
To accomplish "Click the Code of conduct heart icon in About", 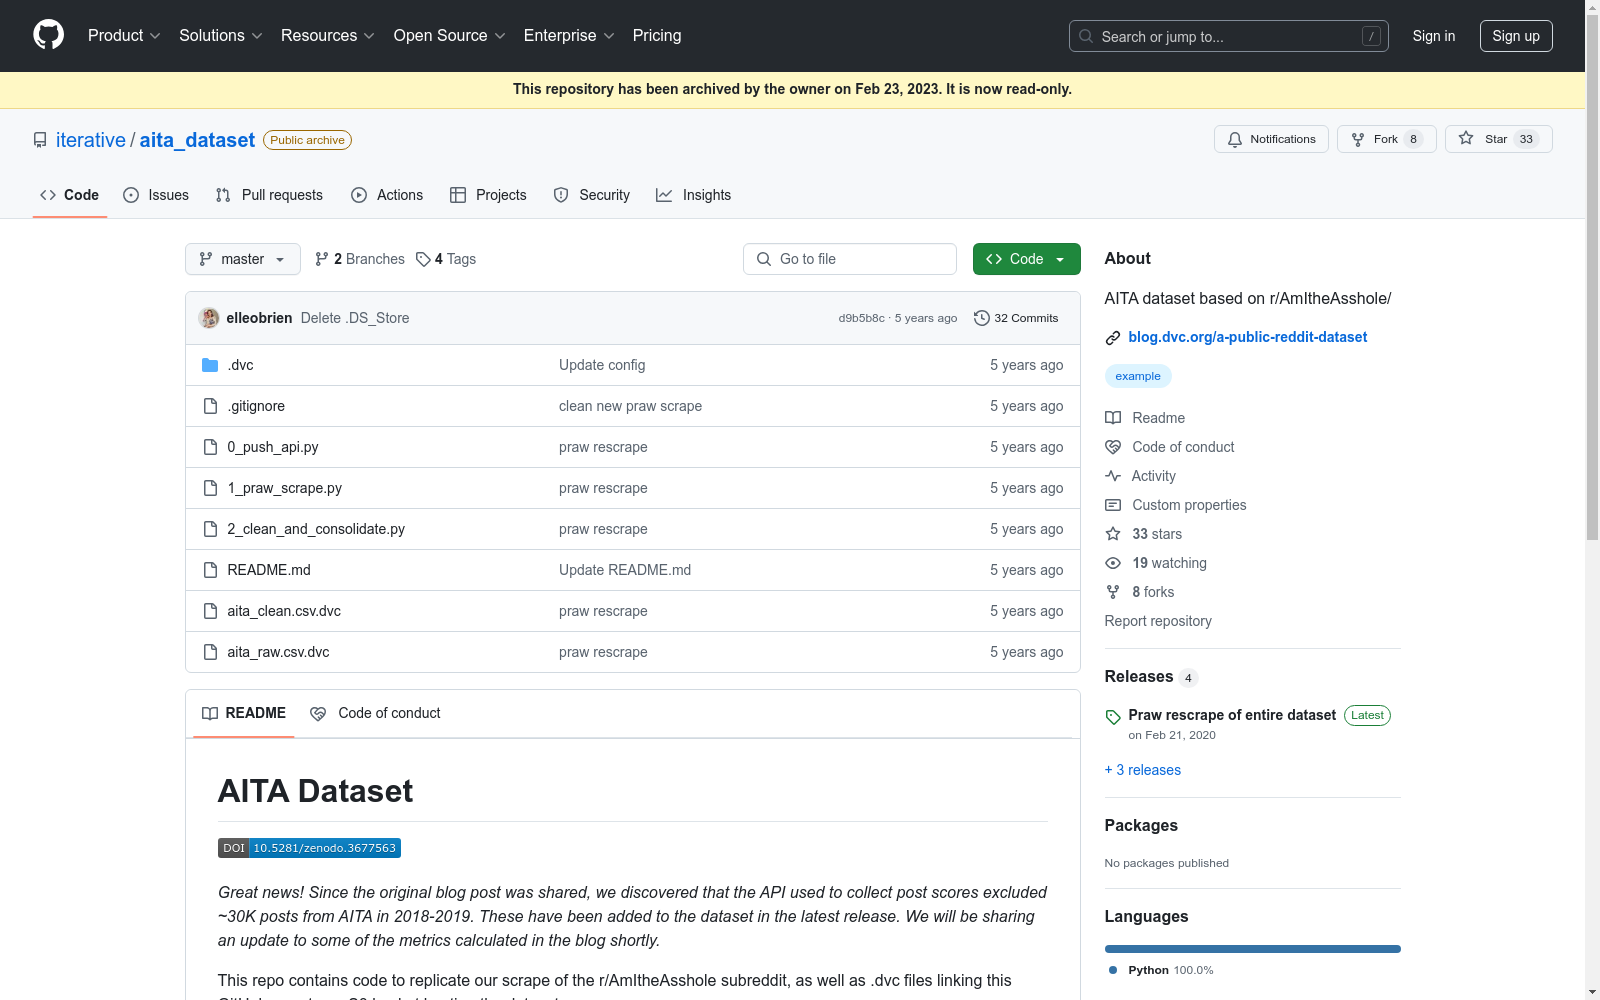I will click(1113, 447).
